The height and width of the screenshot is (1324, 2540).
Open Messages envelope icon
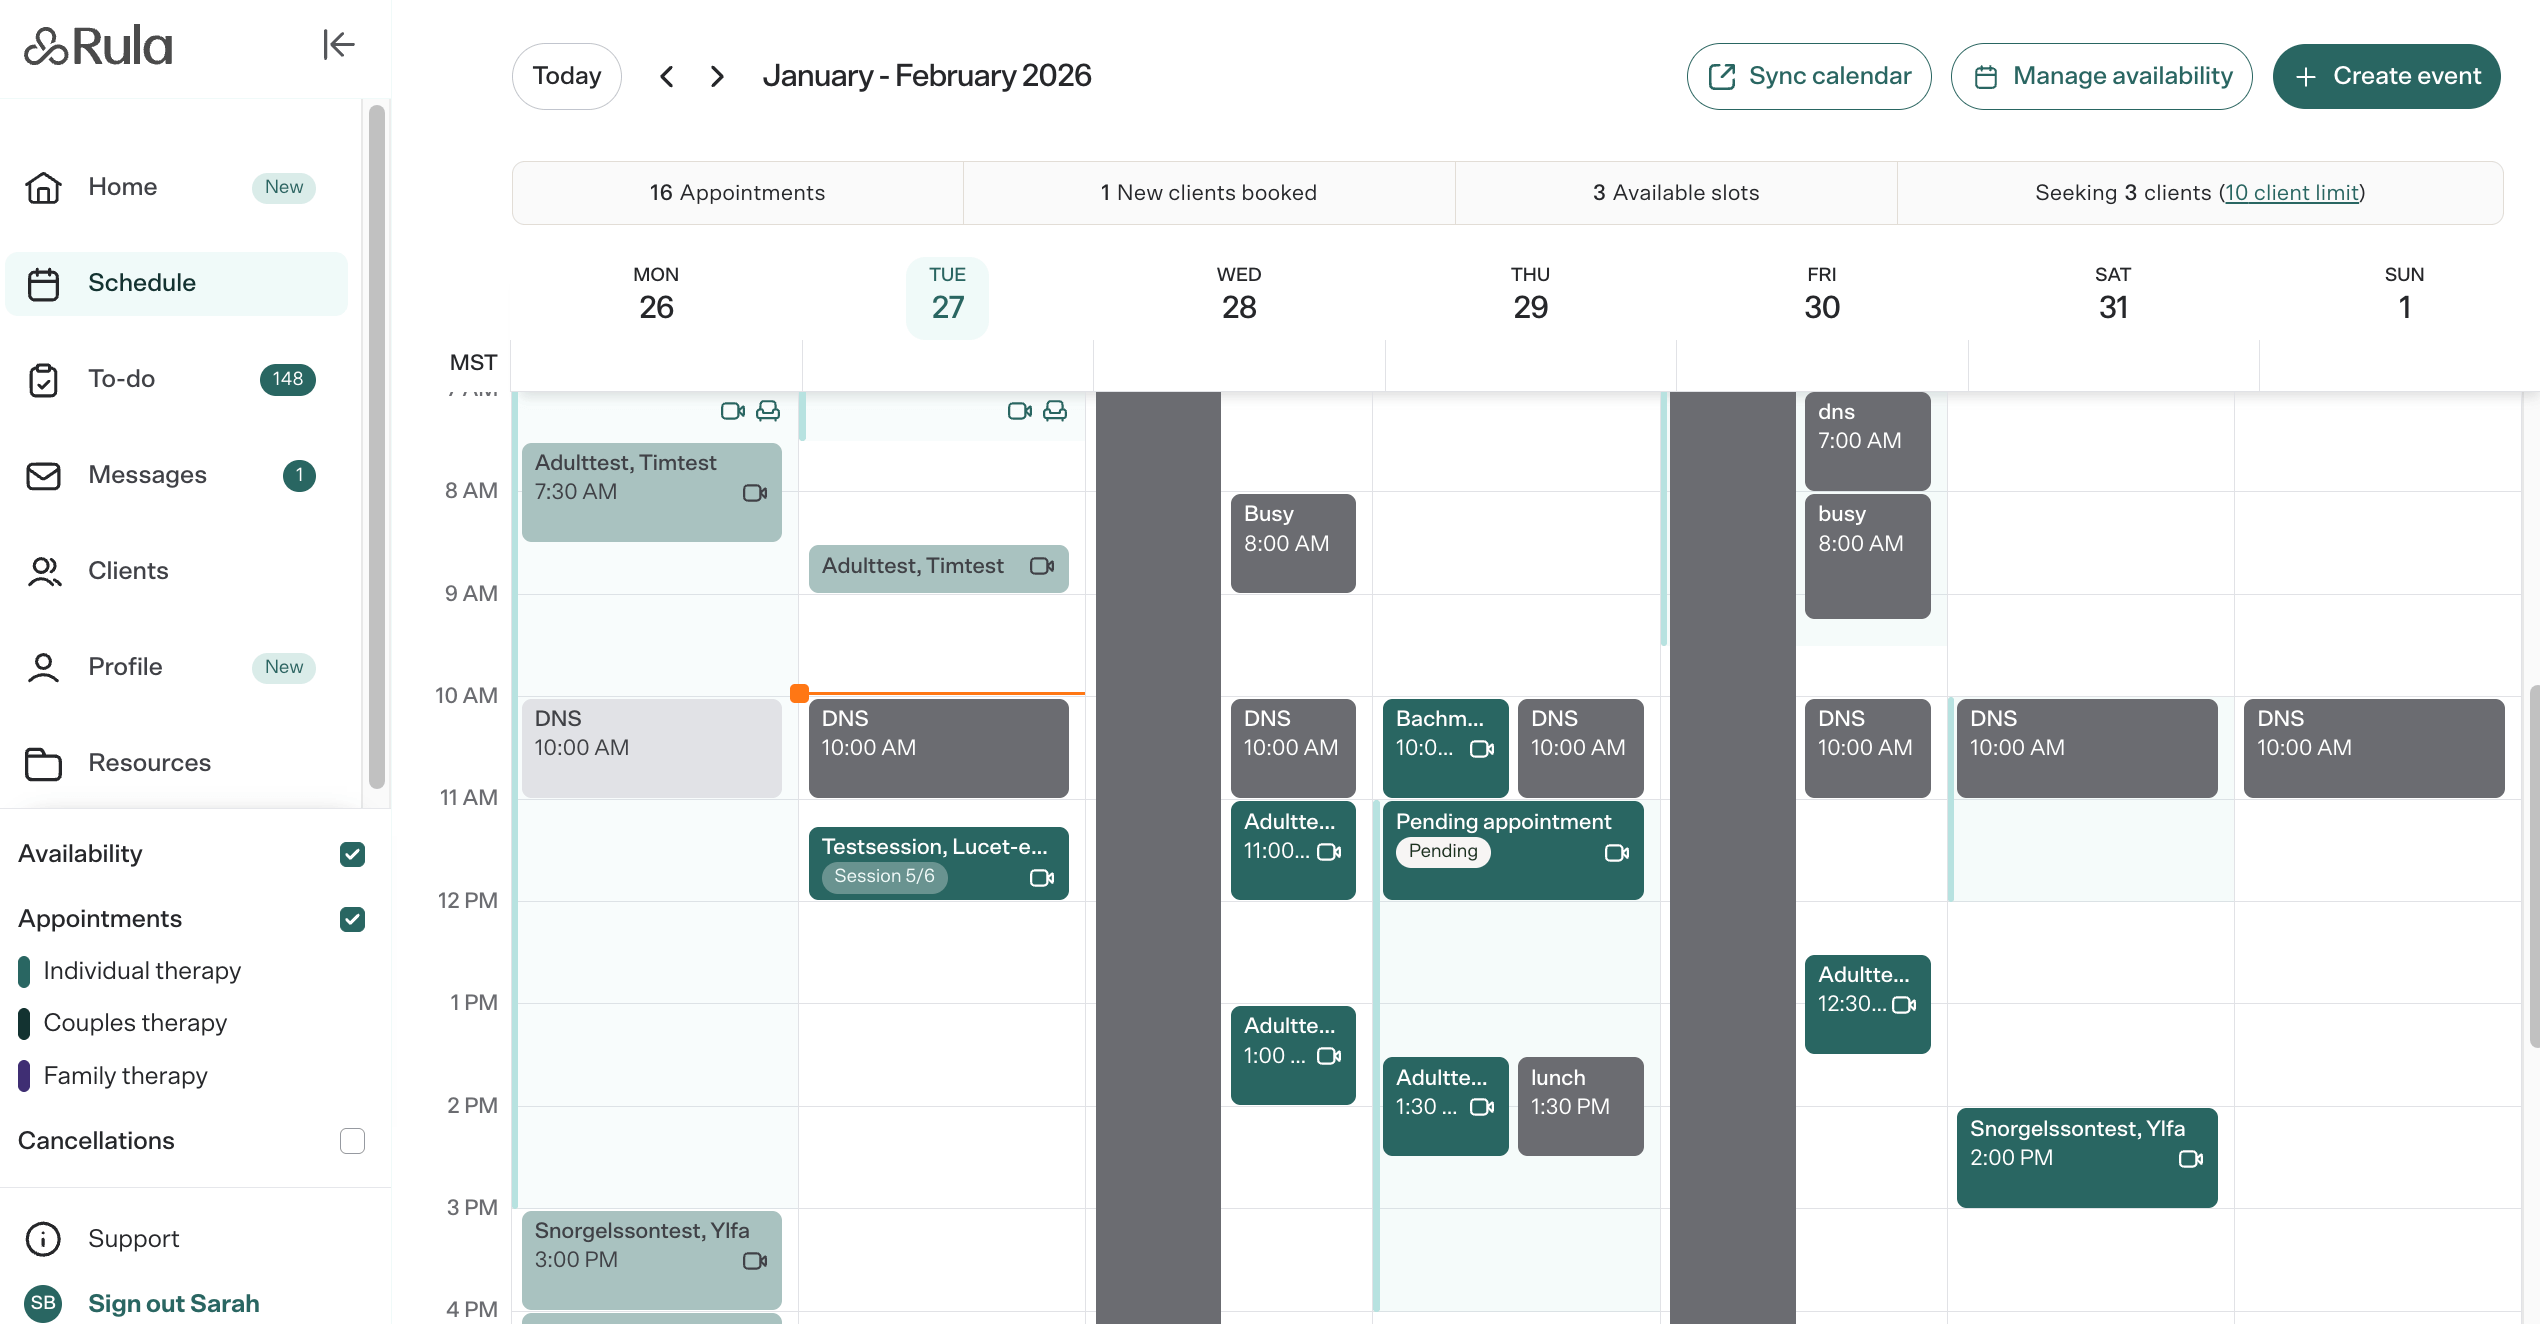43,475
